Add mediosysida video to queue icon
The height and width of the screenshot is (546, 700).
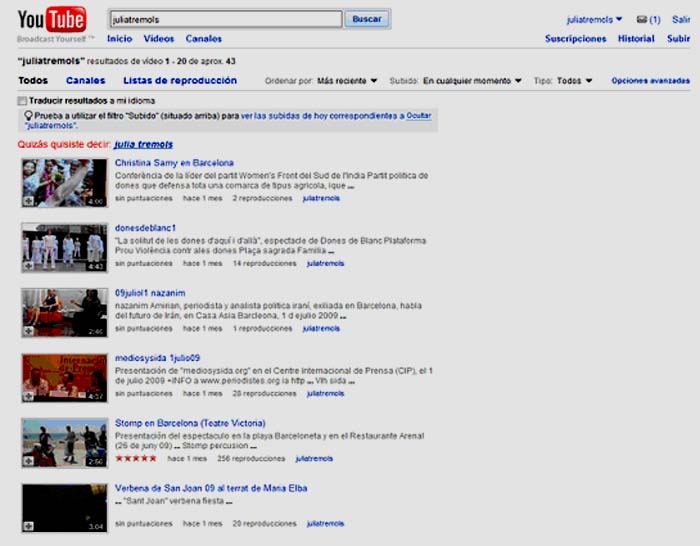pos(29,396)
